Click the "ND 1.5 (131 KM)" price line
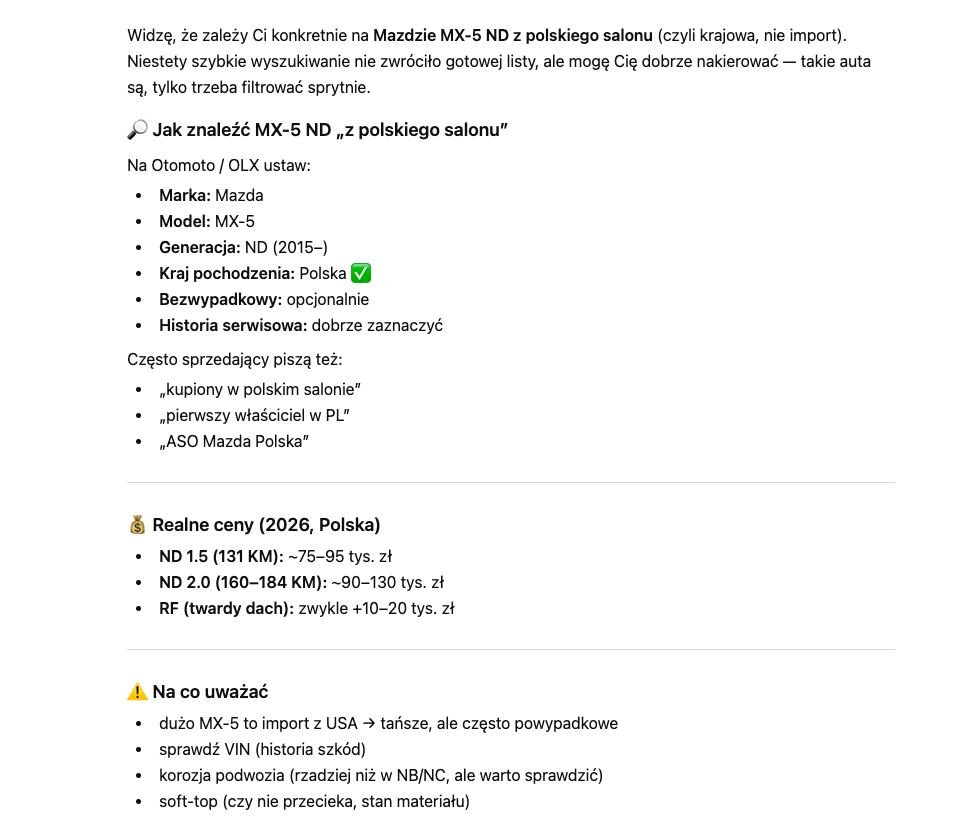972x834 pixels. [282, 556]
